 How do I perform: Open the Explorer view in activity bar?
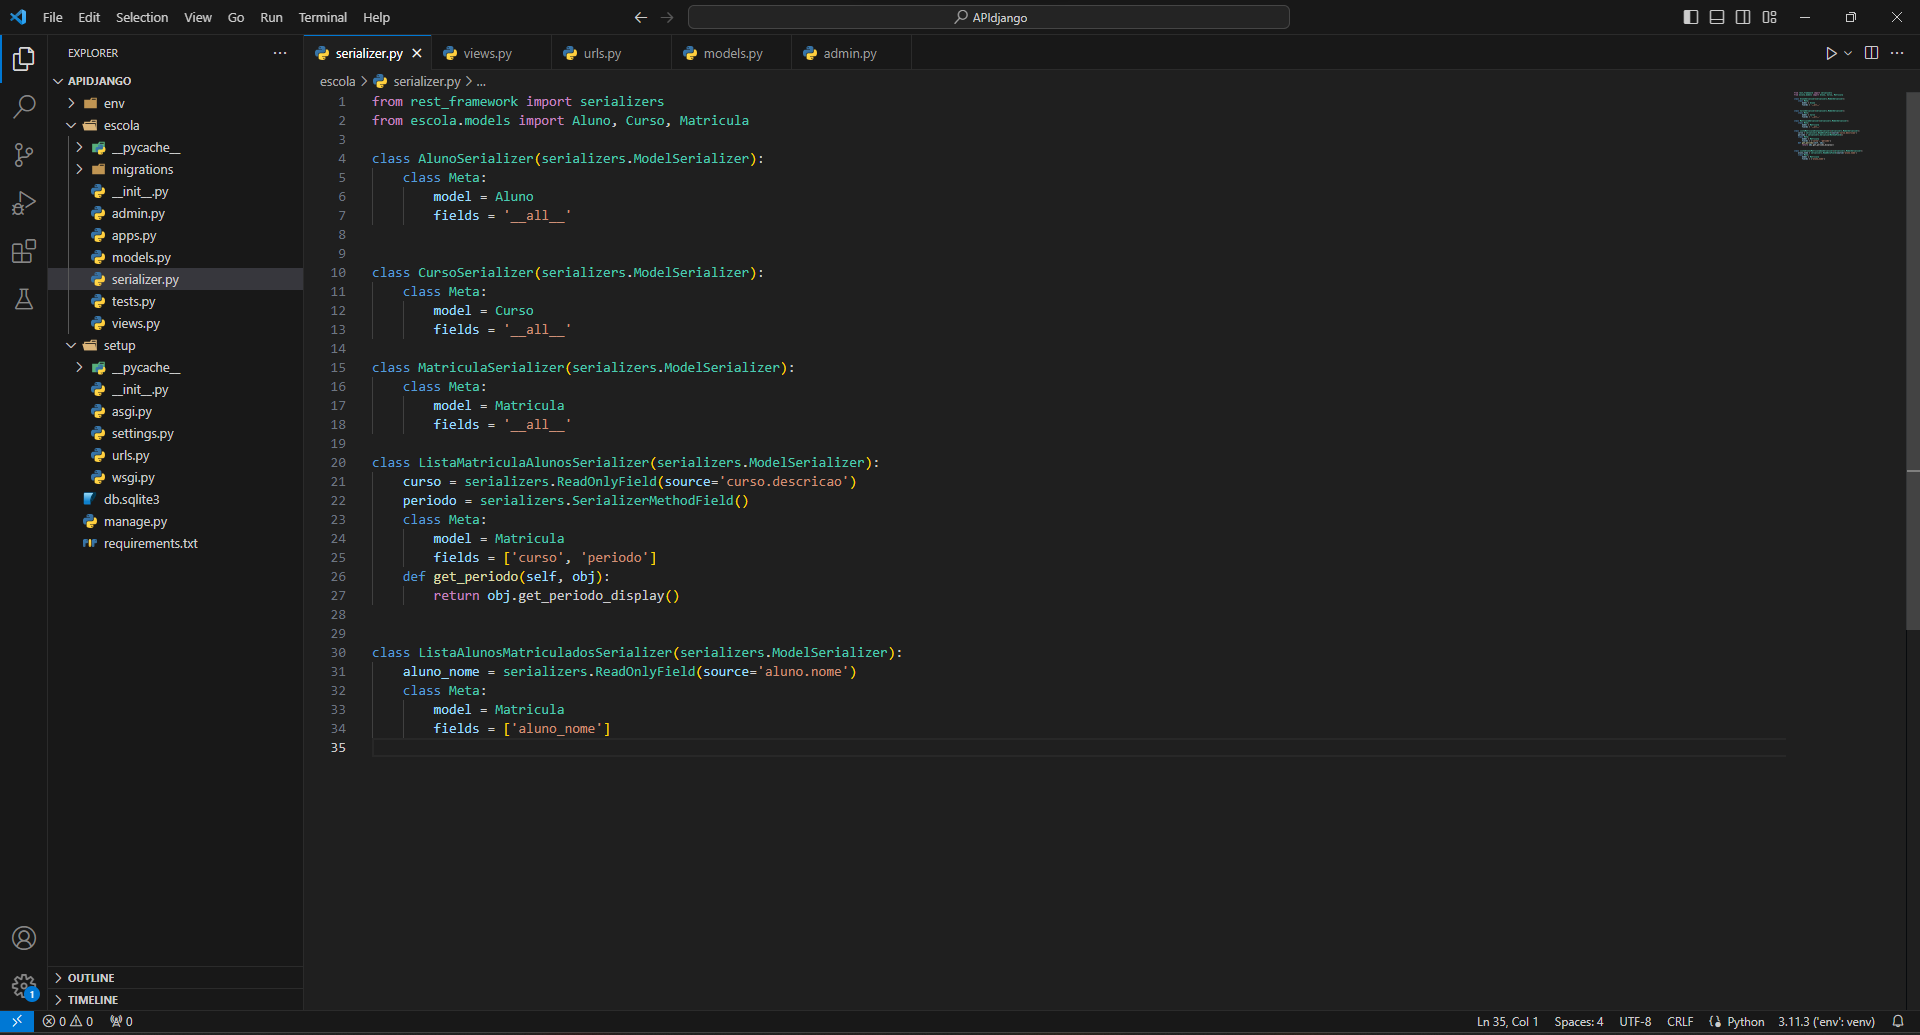coord(24,59)
